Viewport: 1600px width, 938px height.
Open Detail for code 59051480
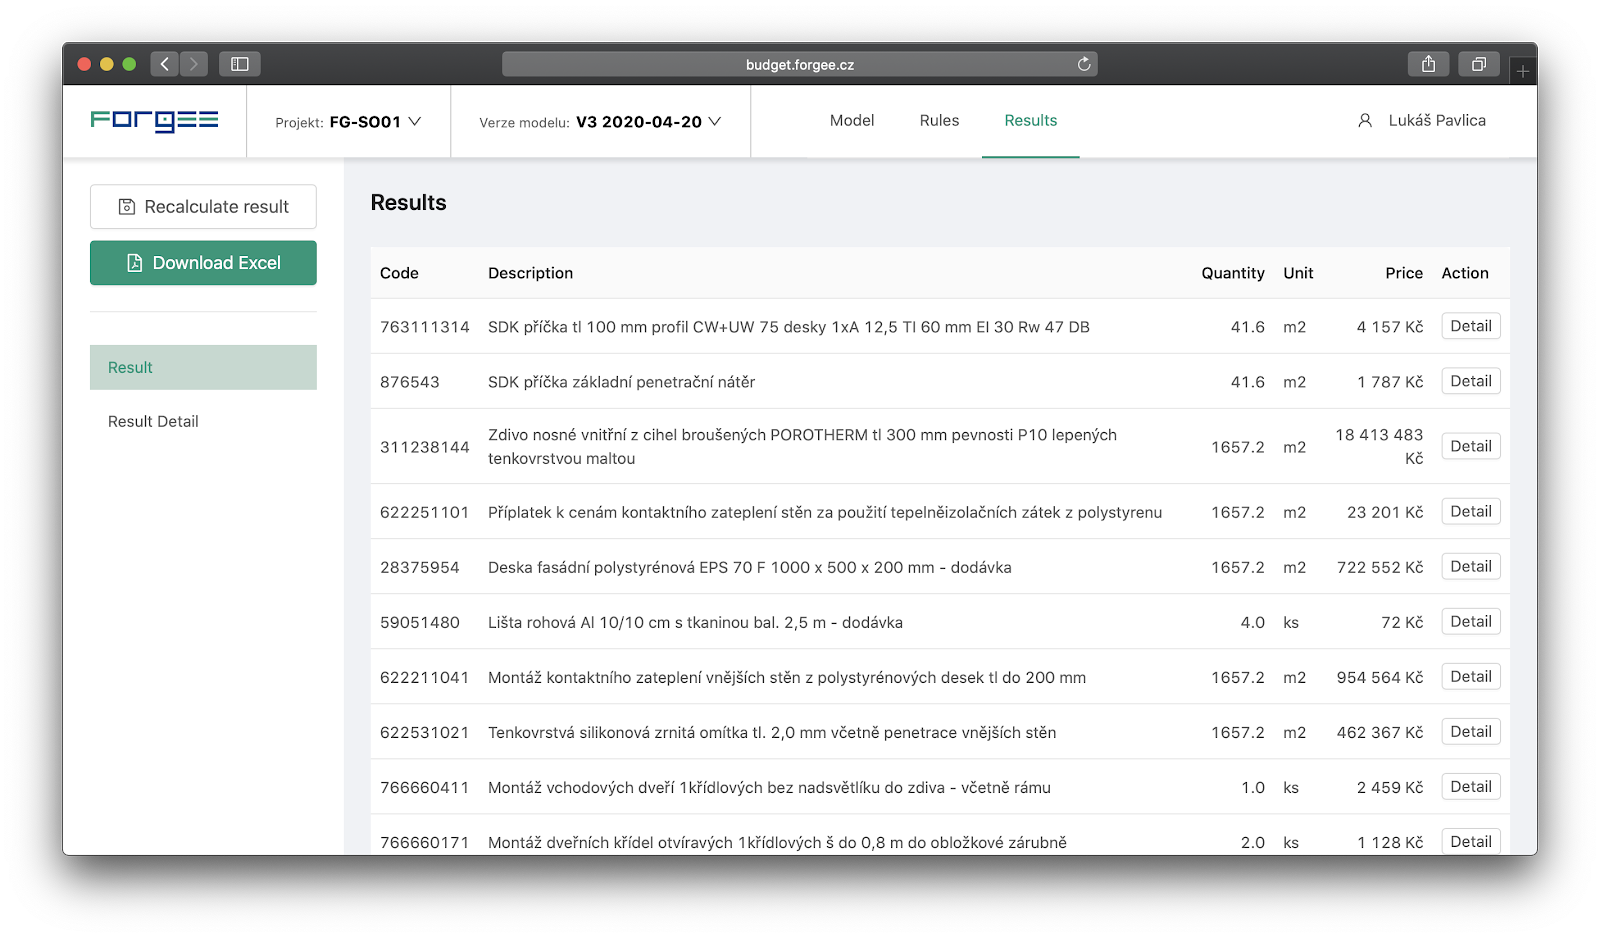1471,621
